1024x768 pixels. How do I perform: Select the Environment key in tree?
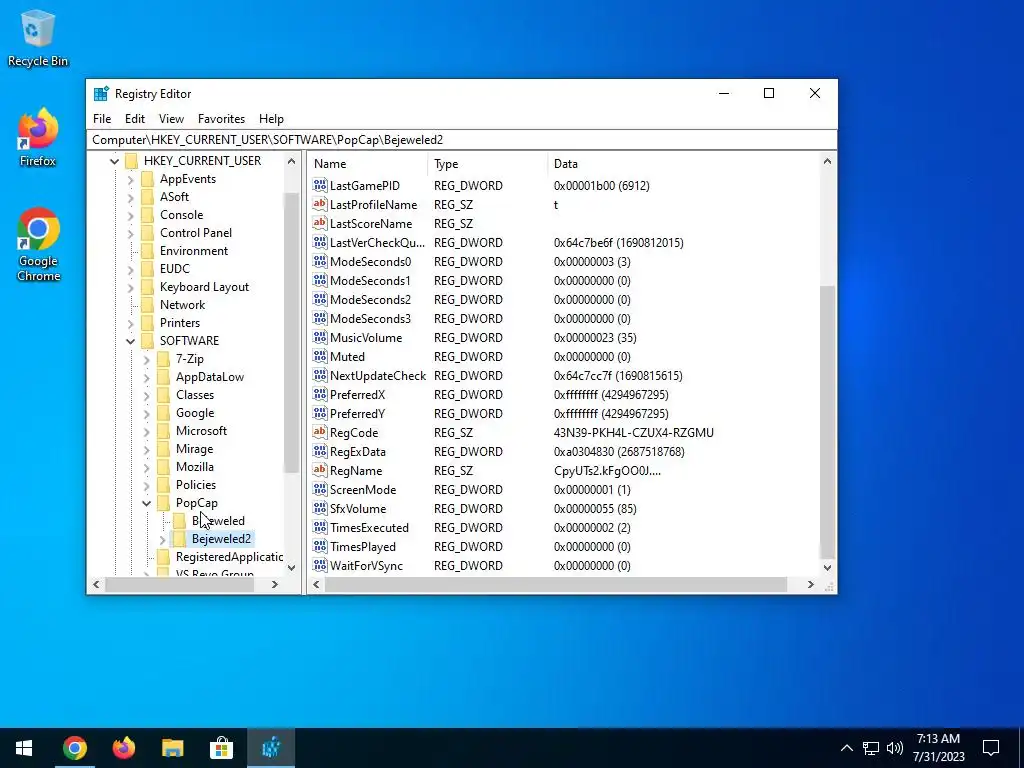[194, 251]
